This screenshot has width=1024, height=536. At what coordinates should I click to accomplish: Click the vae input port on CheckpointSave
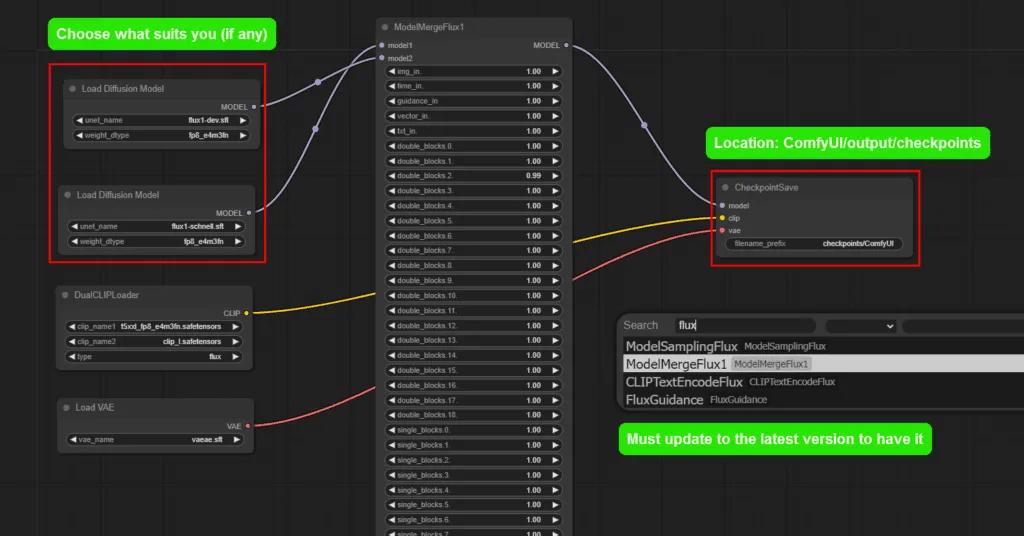point(722,230)
